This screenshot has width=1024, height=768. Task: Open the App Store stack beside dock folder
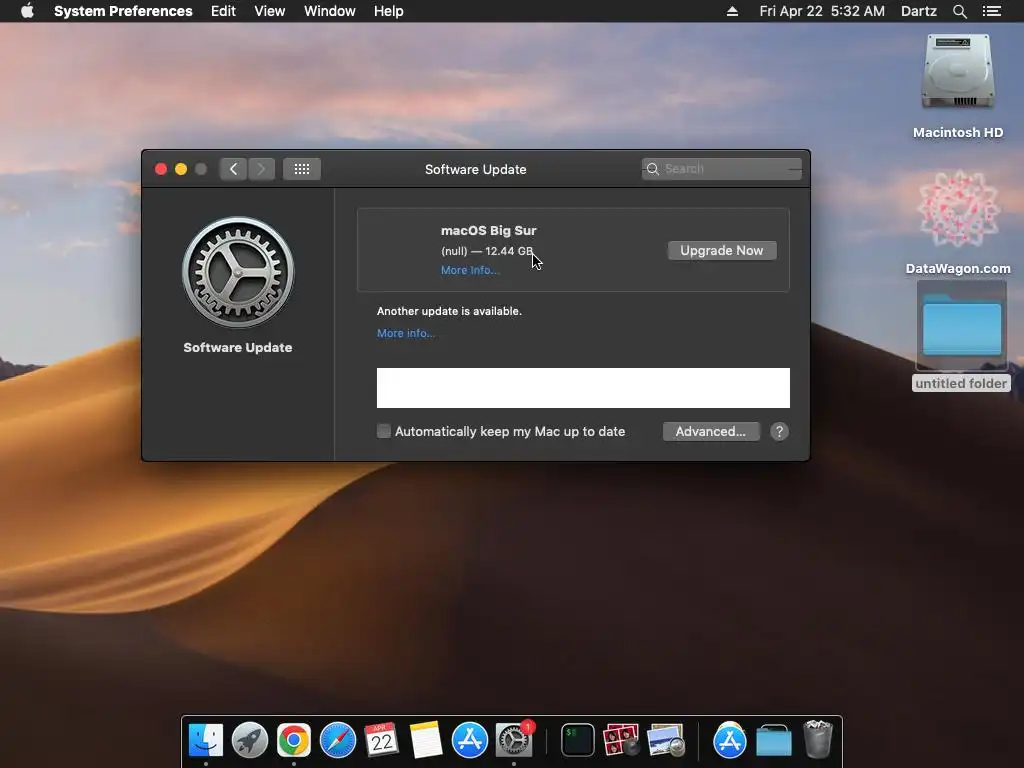[729, 740]
